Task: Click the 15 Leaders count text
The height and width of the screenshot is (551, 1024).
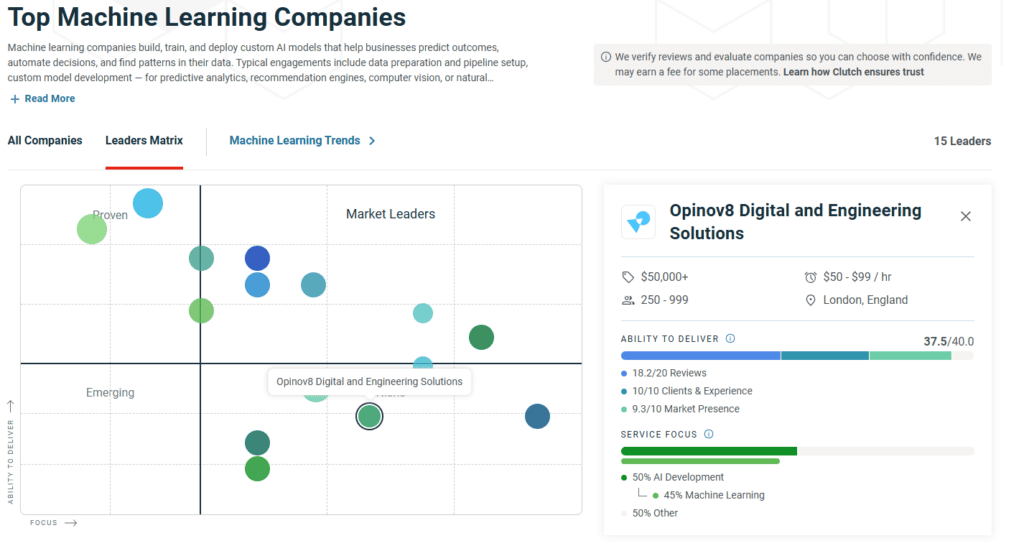Action: pyautogui.click(x=962, y=141)
